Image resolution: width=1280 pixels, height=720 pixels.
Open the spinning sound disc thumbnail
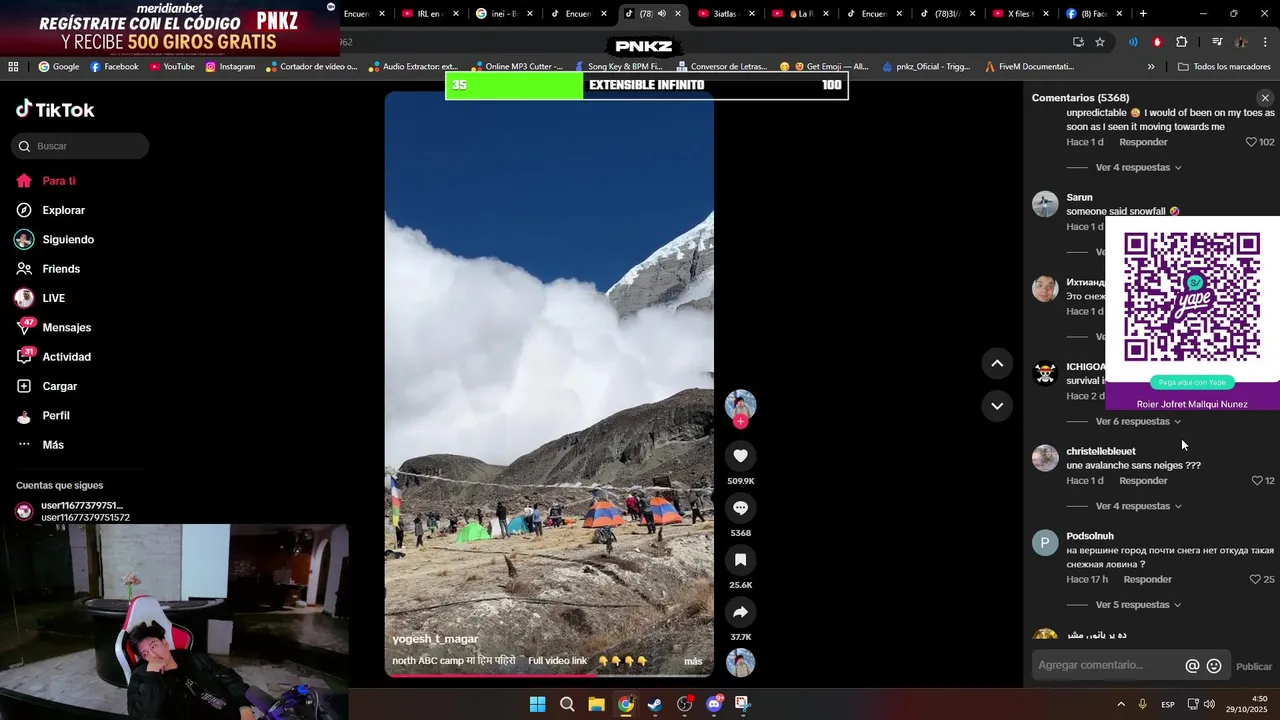pos(740,663)
